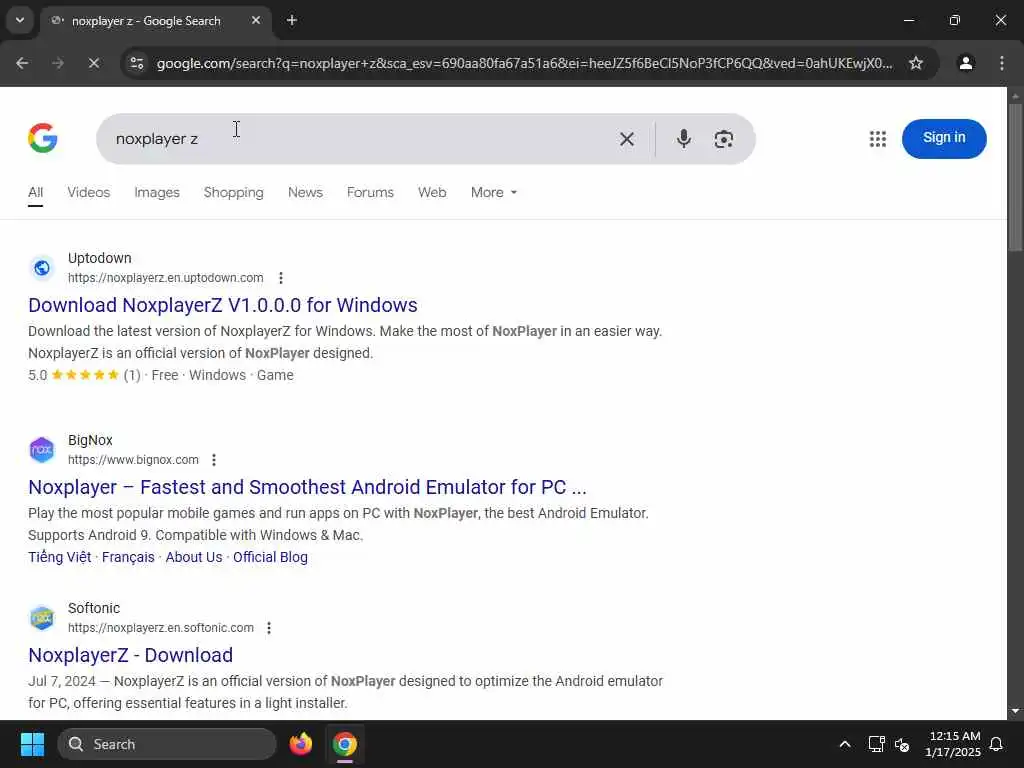Screen dimensions: 1024x768
Task: Open Chrome profile avatar menu
Action: coord(965,63)
